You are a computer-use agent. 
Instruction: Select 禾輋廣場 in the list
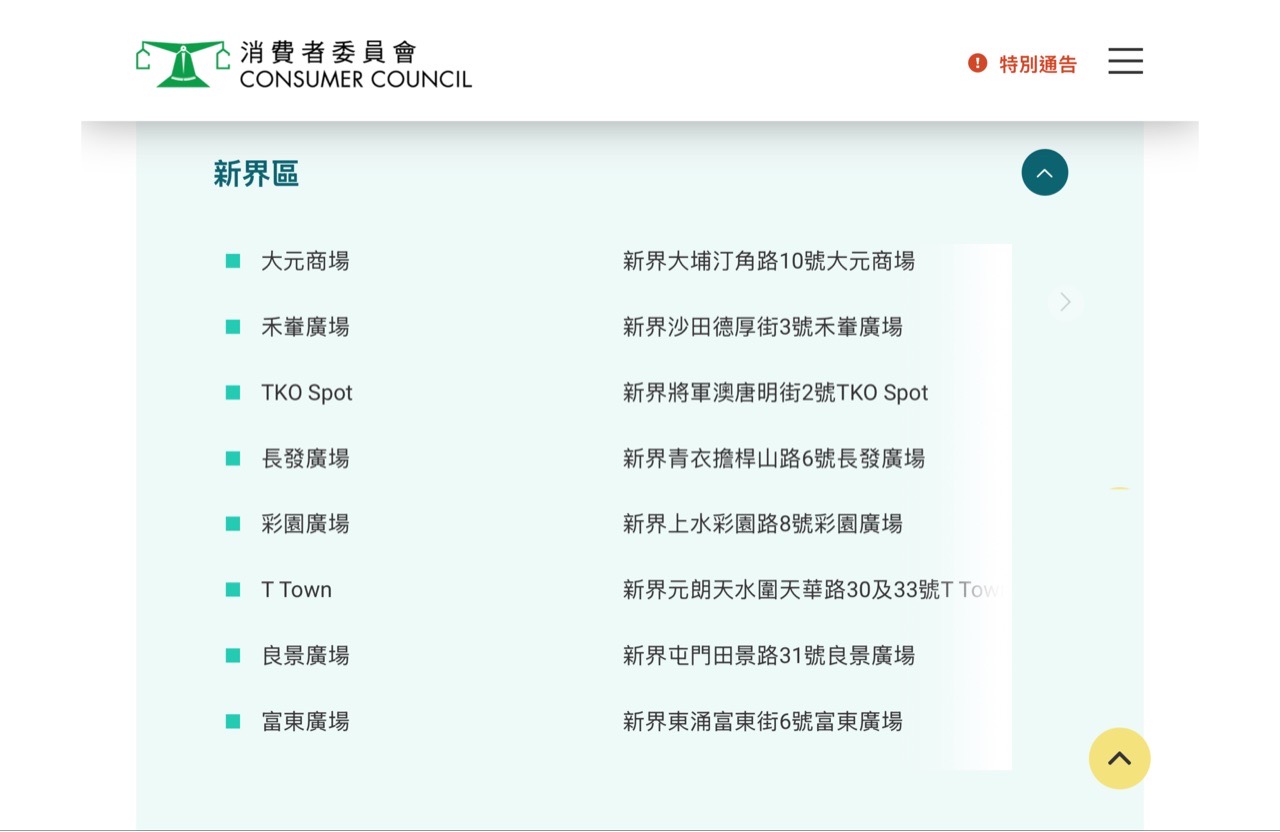coord(305,327)
